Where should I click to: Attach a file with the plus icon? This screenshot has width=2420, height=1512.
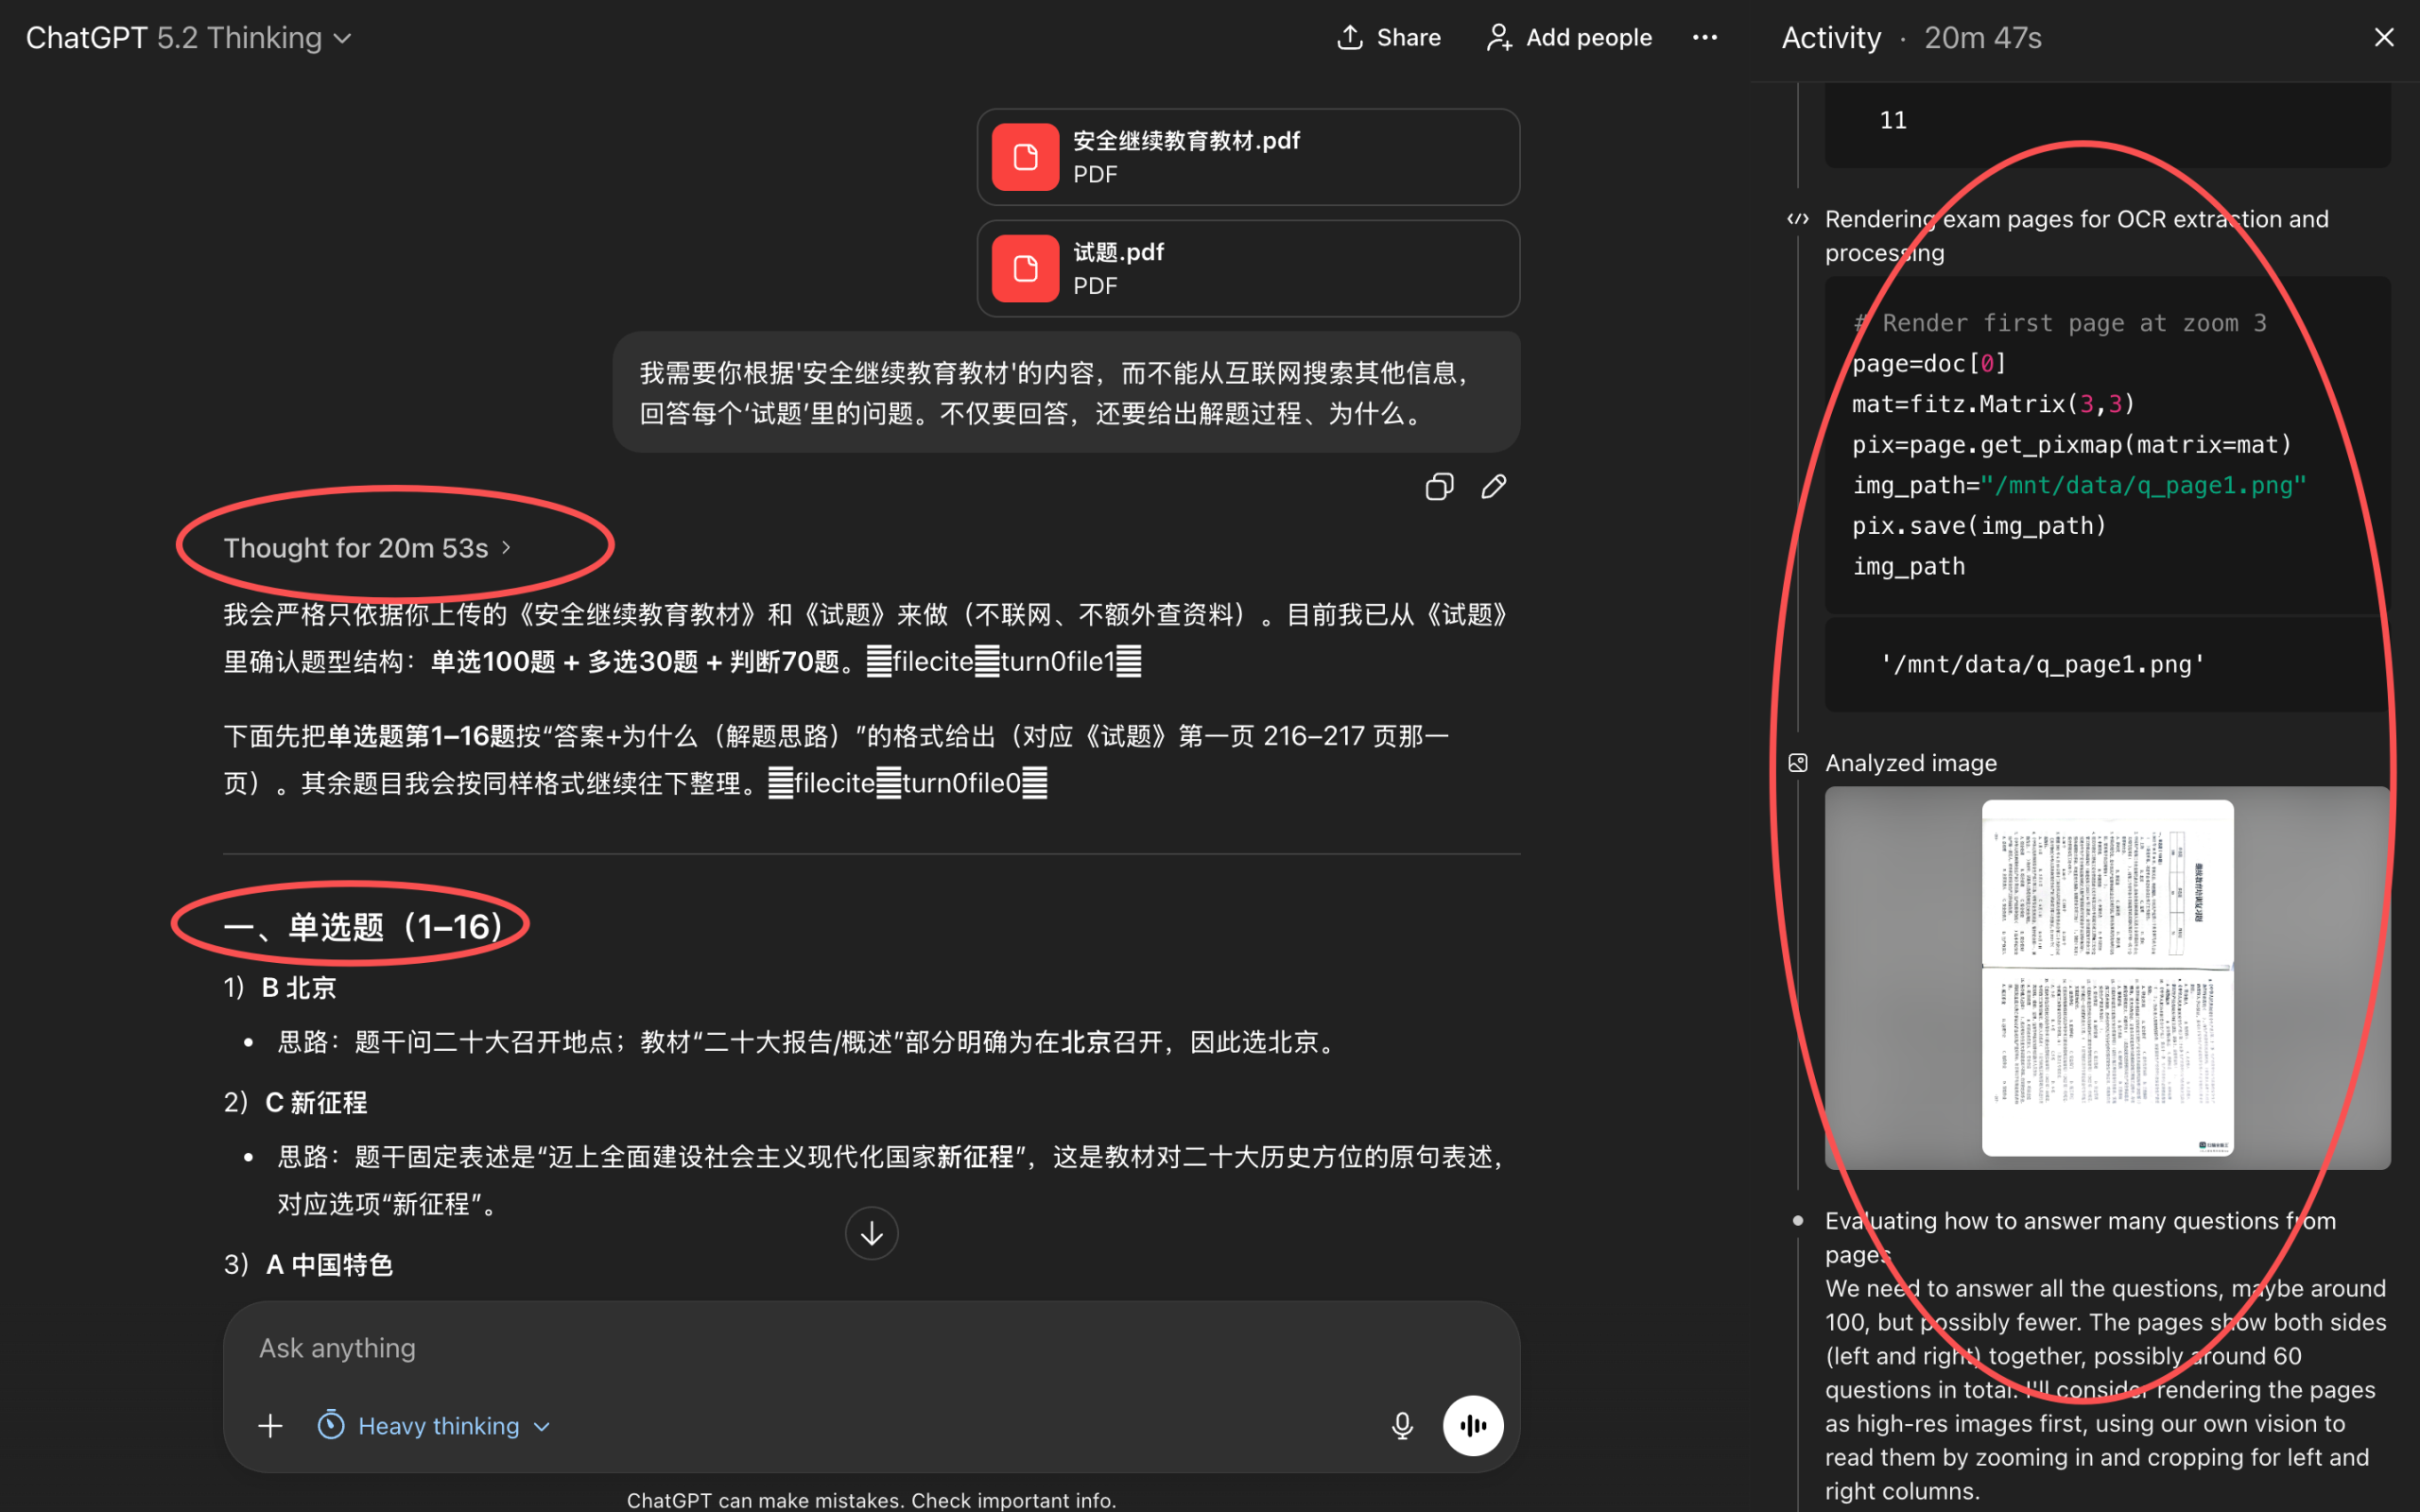pyautogui.click(x=269, y=1425)
